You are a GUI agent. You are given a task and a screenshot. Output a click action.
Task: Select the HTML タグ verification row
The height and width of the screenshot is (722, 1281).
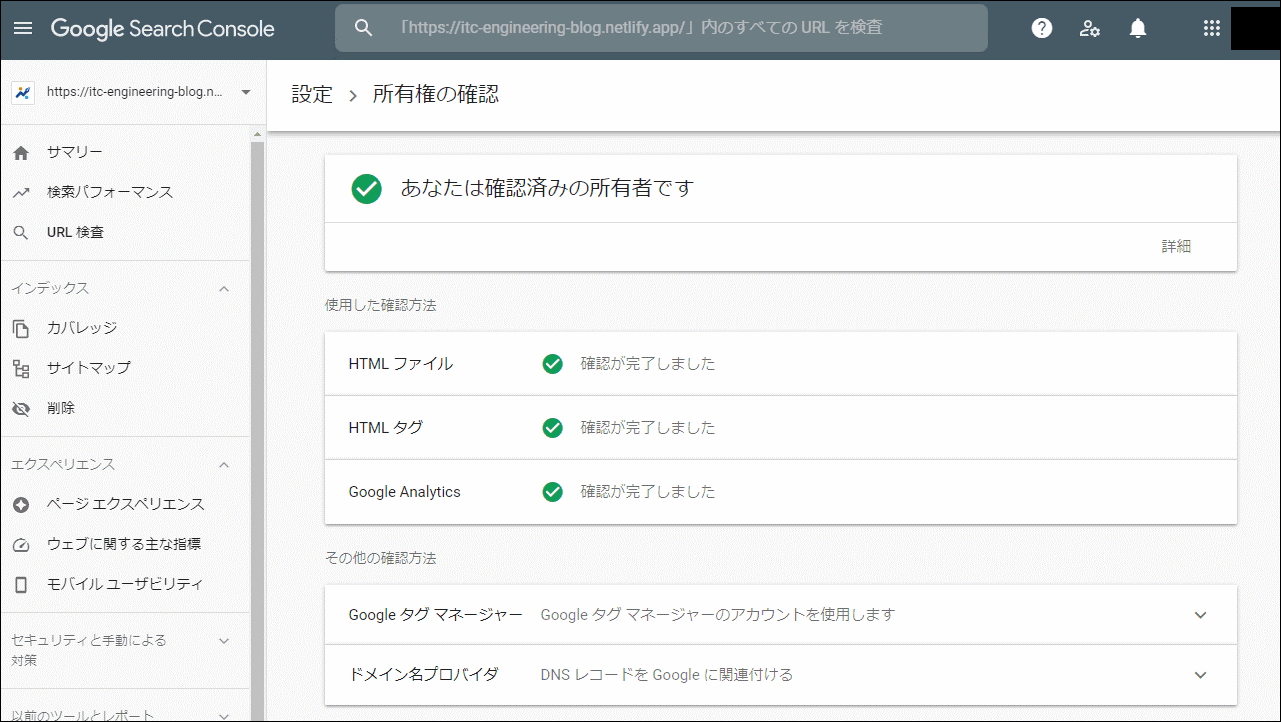(781, 428)
